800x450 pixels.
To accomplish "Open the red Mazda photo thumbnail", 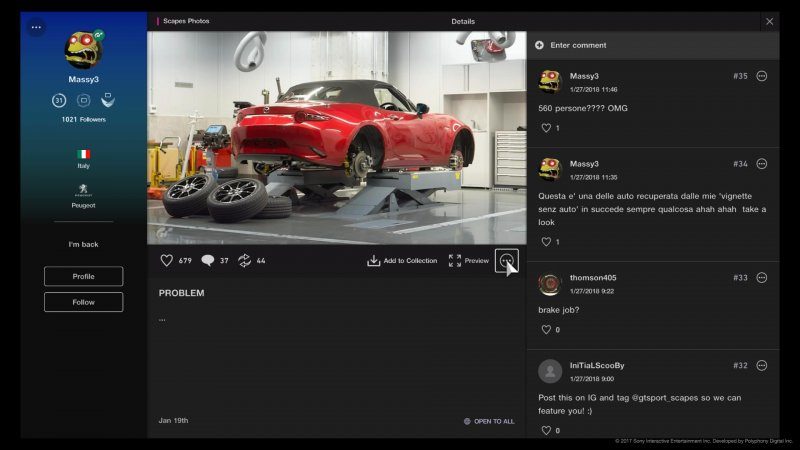I will pos(336,138).
